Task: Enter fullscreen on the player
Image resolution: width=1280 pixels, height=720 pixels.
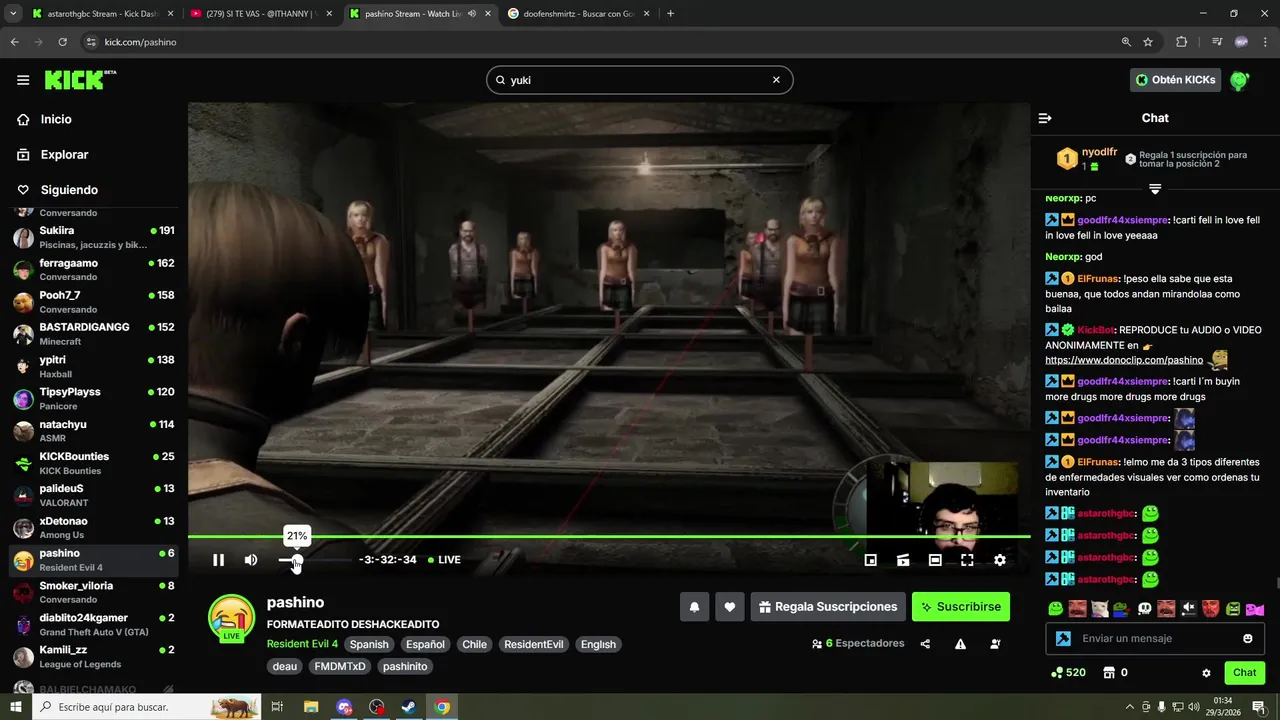Action: (x=967, y=560)
